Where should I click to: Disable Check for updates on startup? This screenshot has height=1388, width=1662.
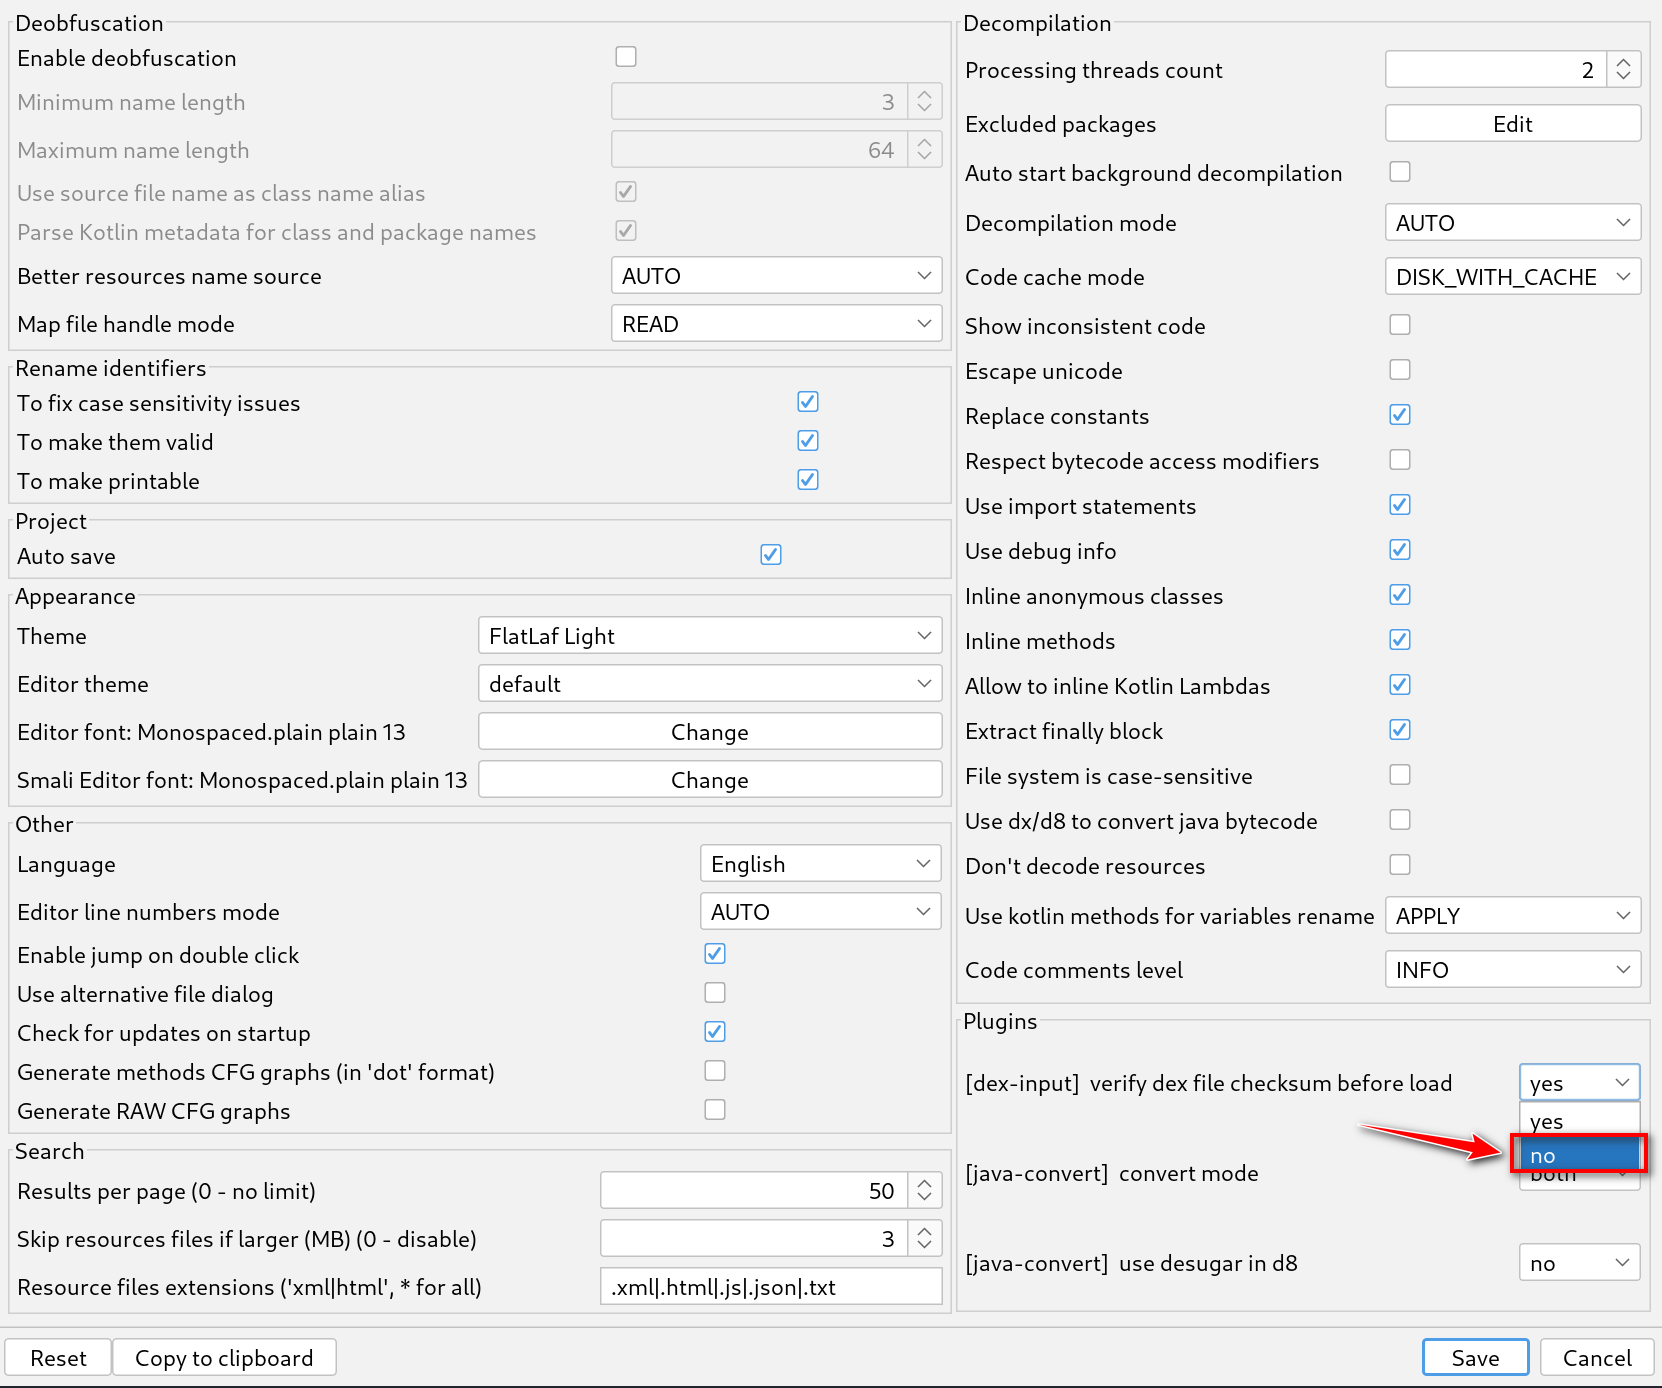714,1032
